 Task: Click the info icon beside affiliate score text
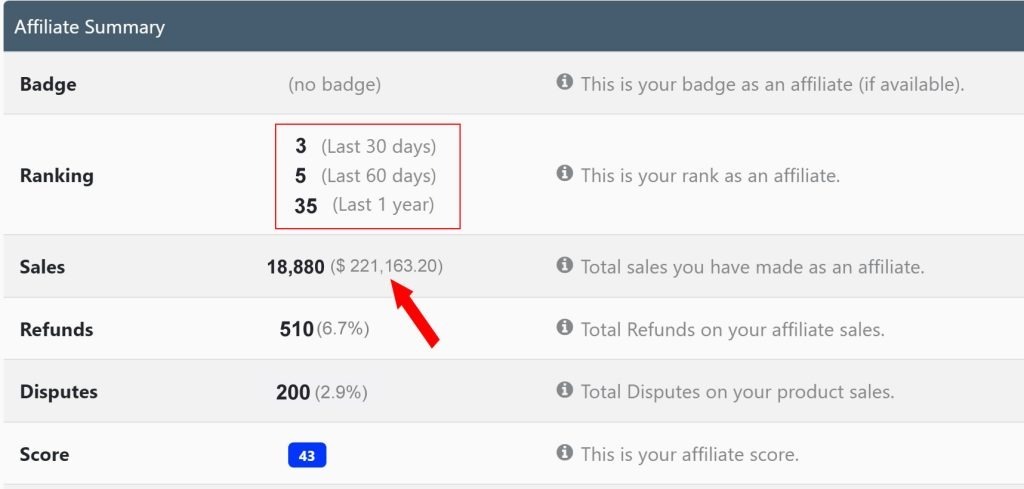point(564,452)
